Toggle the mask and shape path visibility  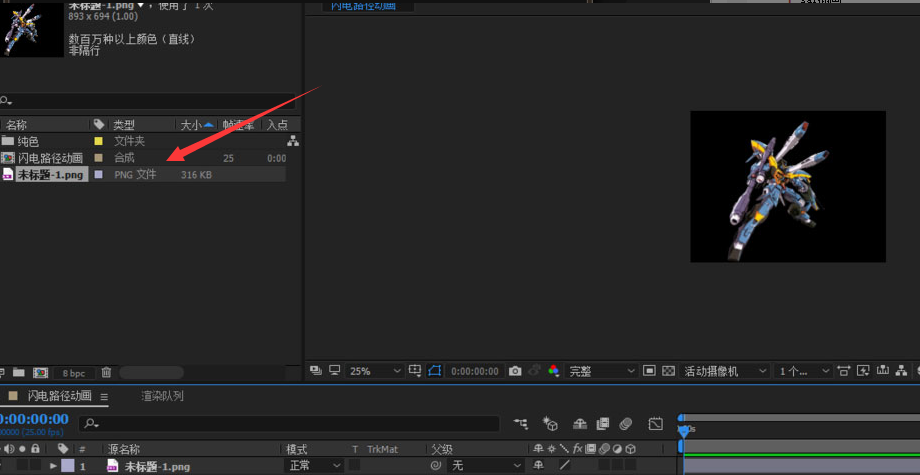click(434, 371)
